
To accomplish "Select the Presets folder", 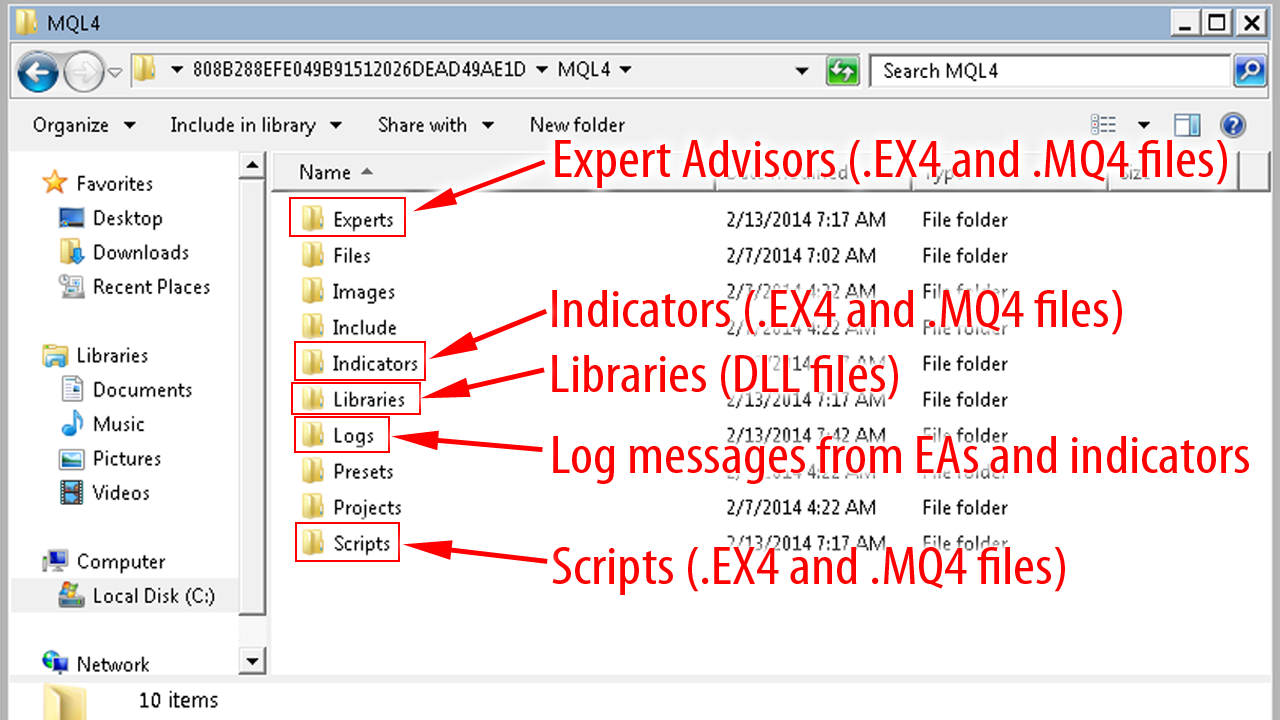I will [348, 472].
